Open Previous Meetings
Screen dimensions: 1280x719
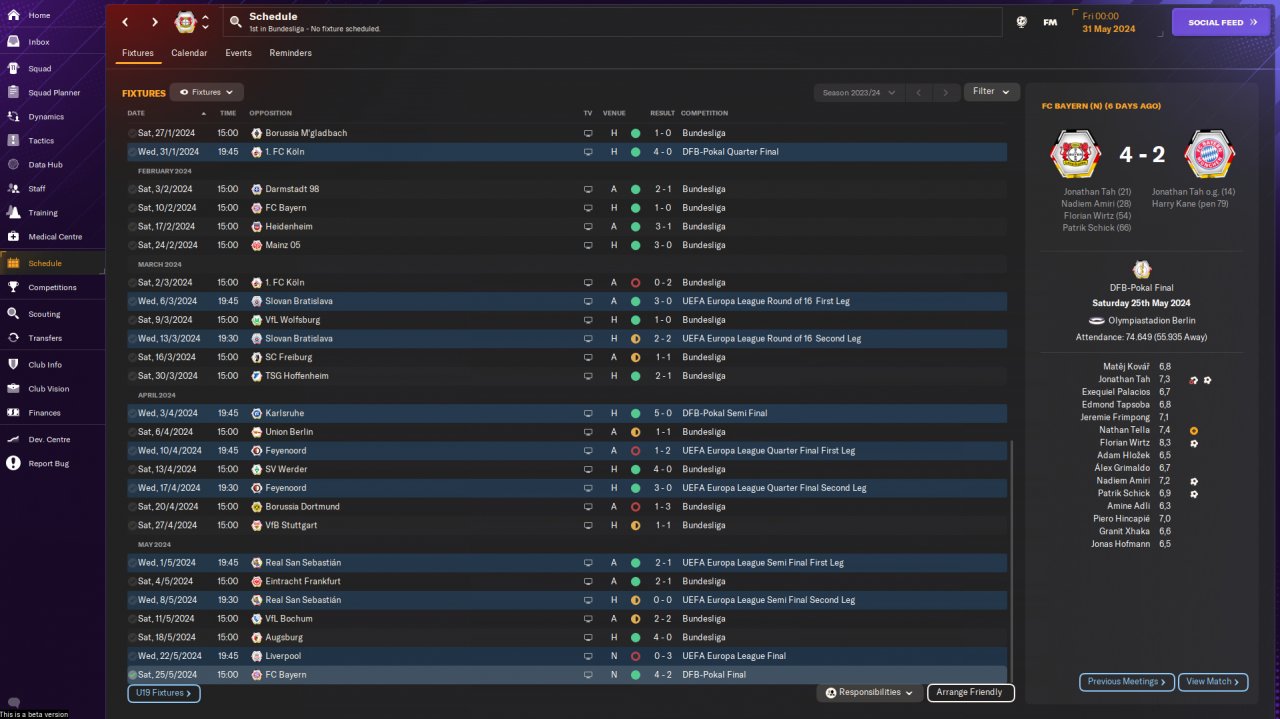[1126, 682]
